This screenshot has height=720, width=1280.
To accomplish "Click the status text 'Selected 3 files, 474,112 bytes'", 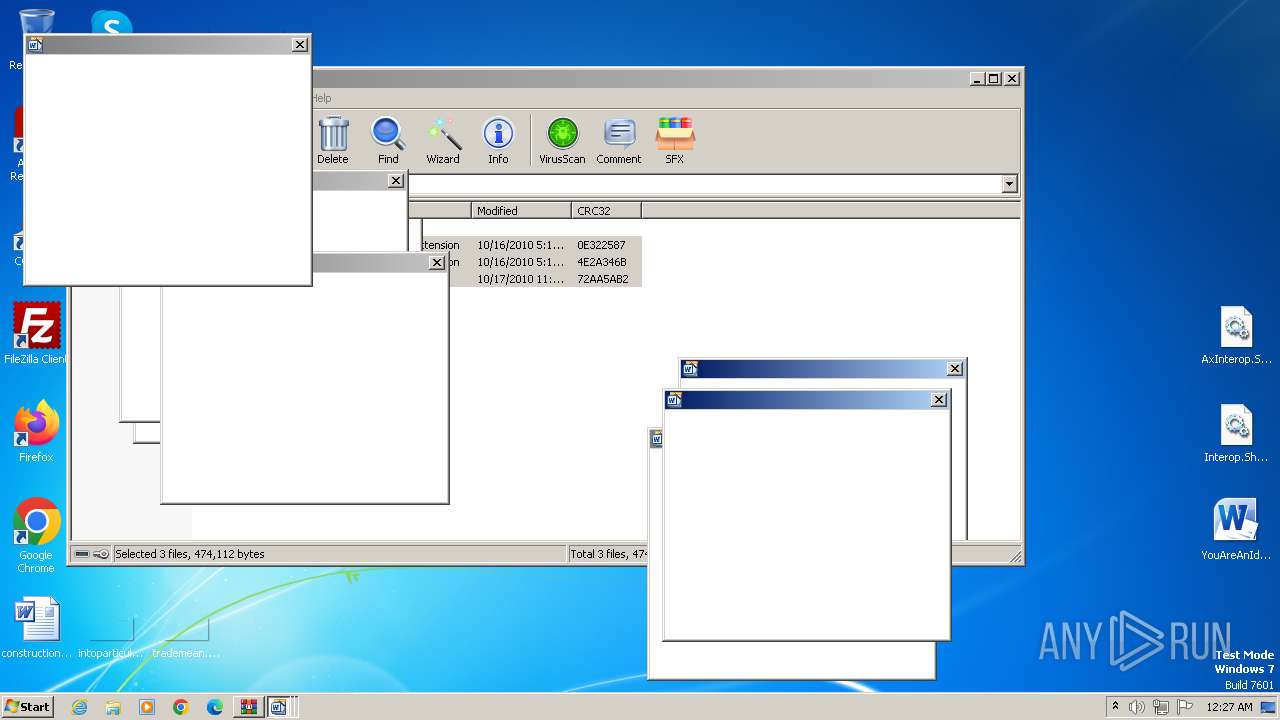I will (x=190, y=554).
